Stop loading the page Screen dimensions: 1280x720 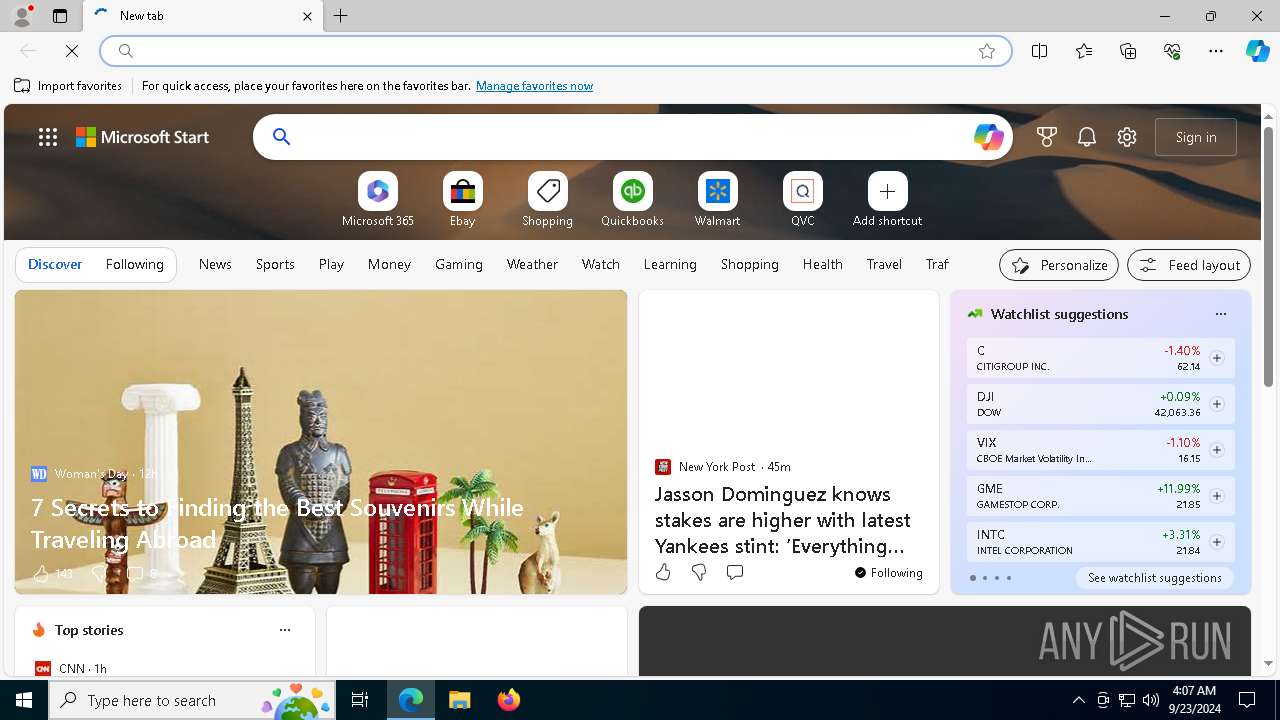pyautogui.click(x=72, y=51)
